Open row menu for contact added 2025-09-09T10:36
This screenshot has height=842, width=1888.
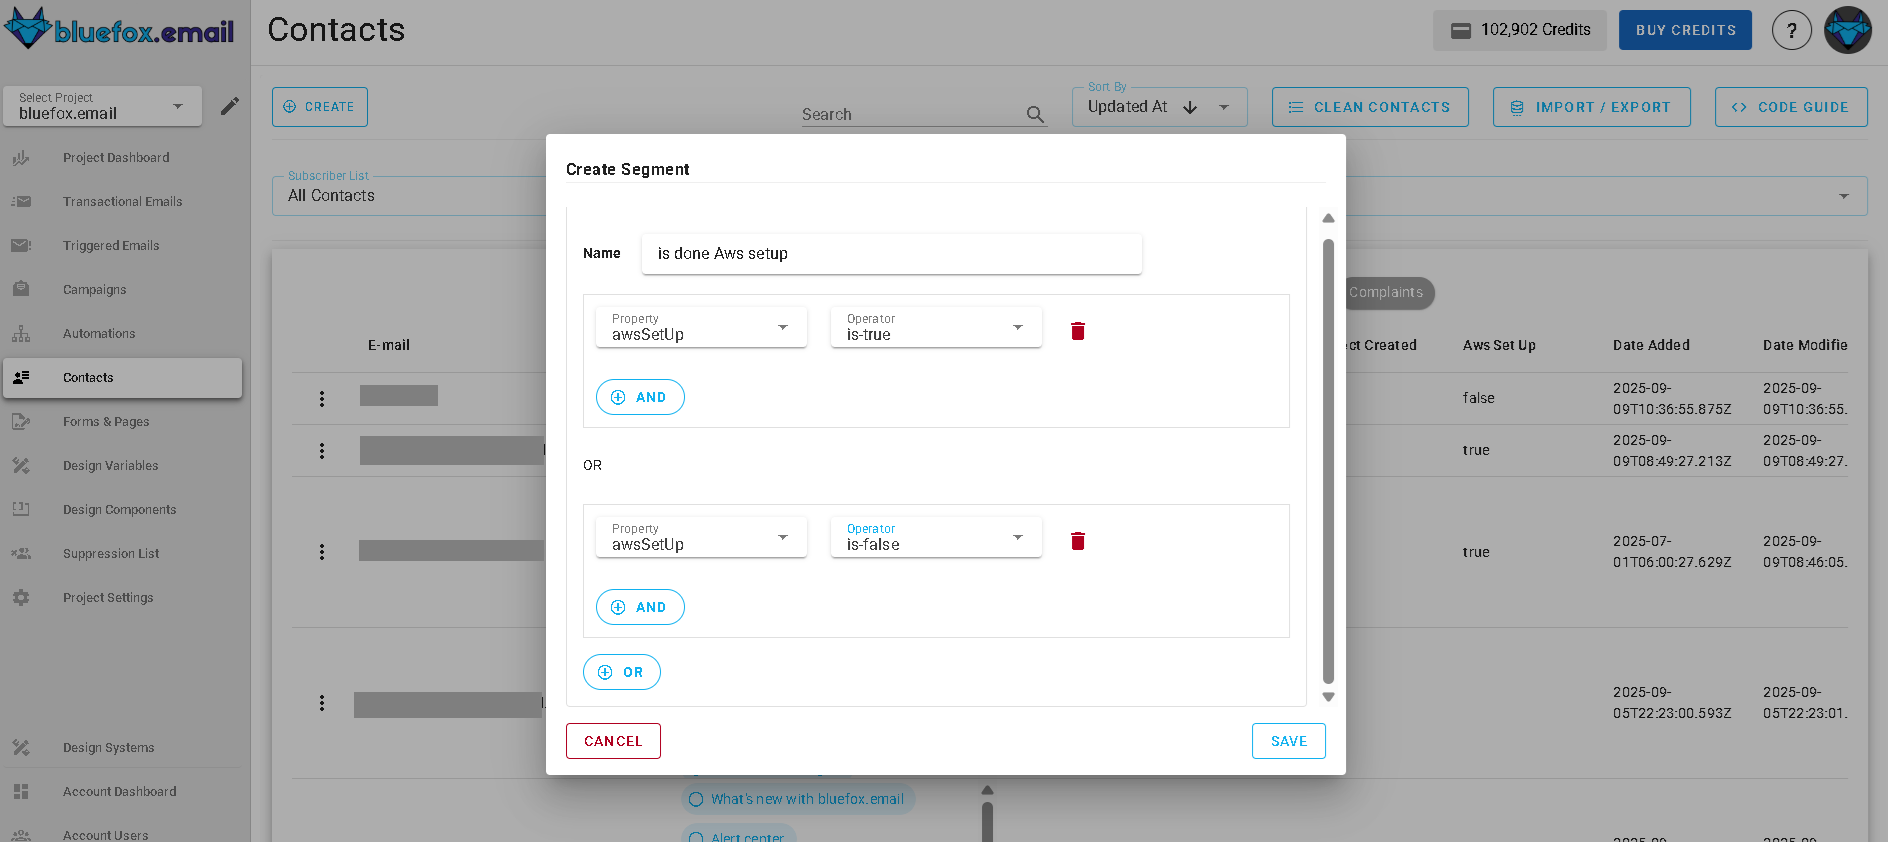[x=322, y=399]
